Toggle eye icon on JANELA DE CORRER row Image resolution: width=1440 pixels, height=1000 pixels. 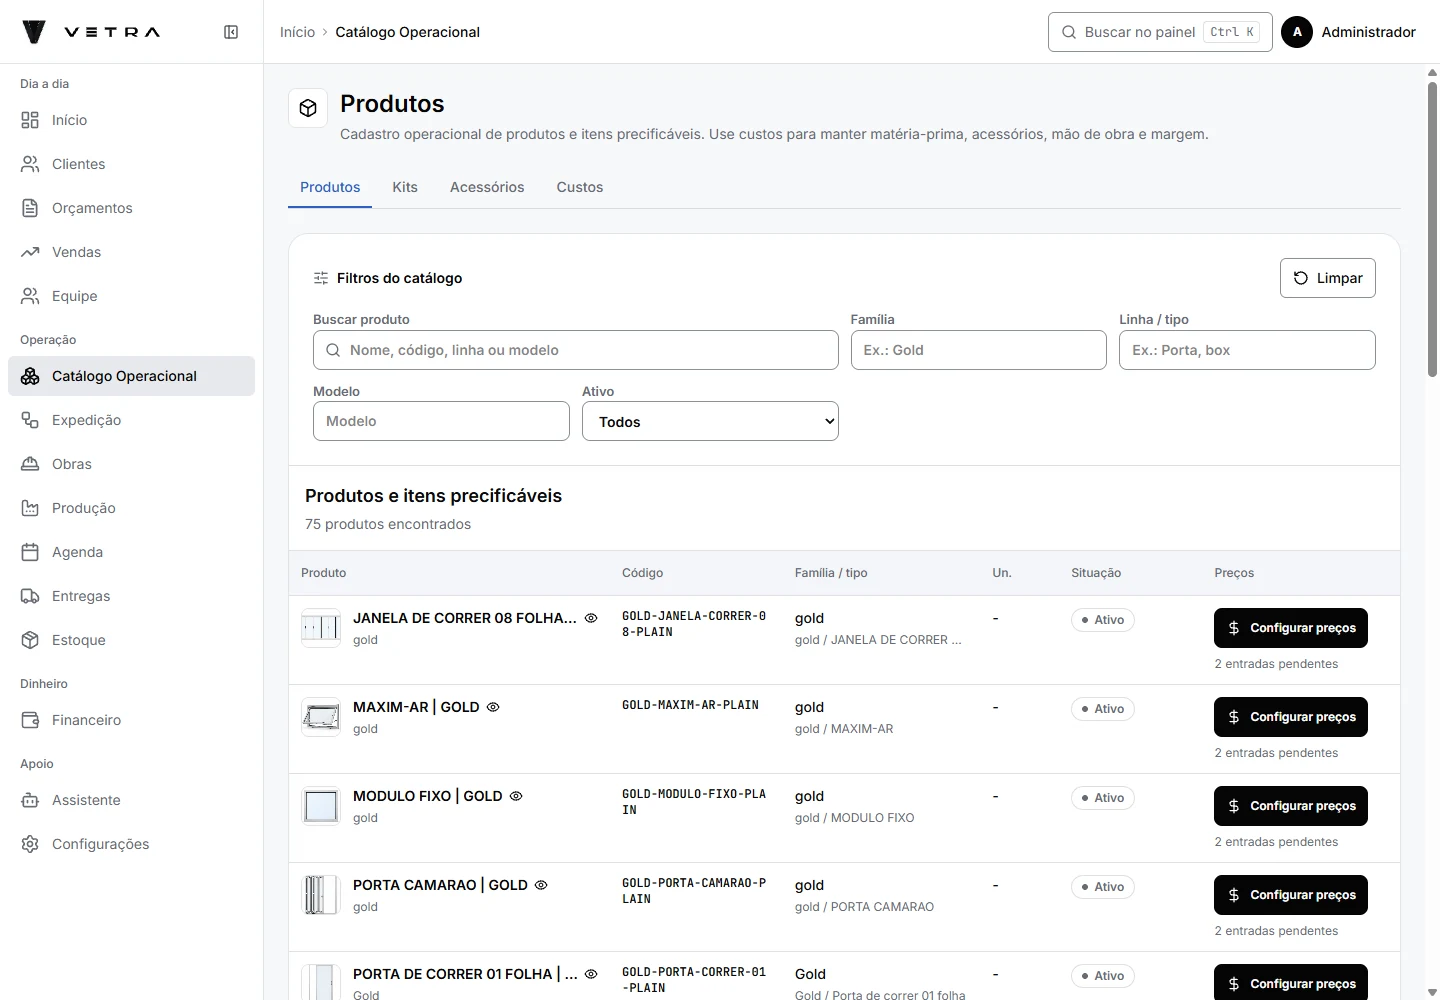(591, 618)
